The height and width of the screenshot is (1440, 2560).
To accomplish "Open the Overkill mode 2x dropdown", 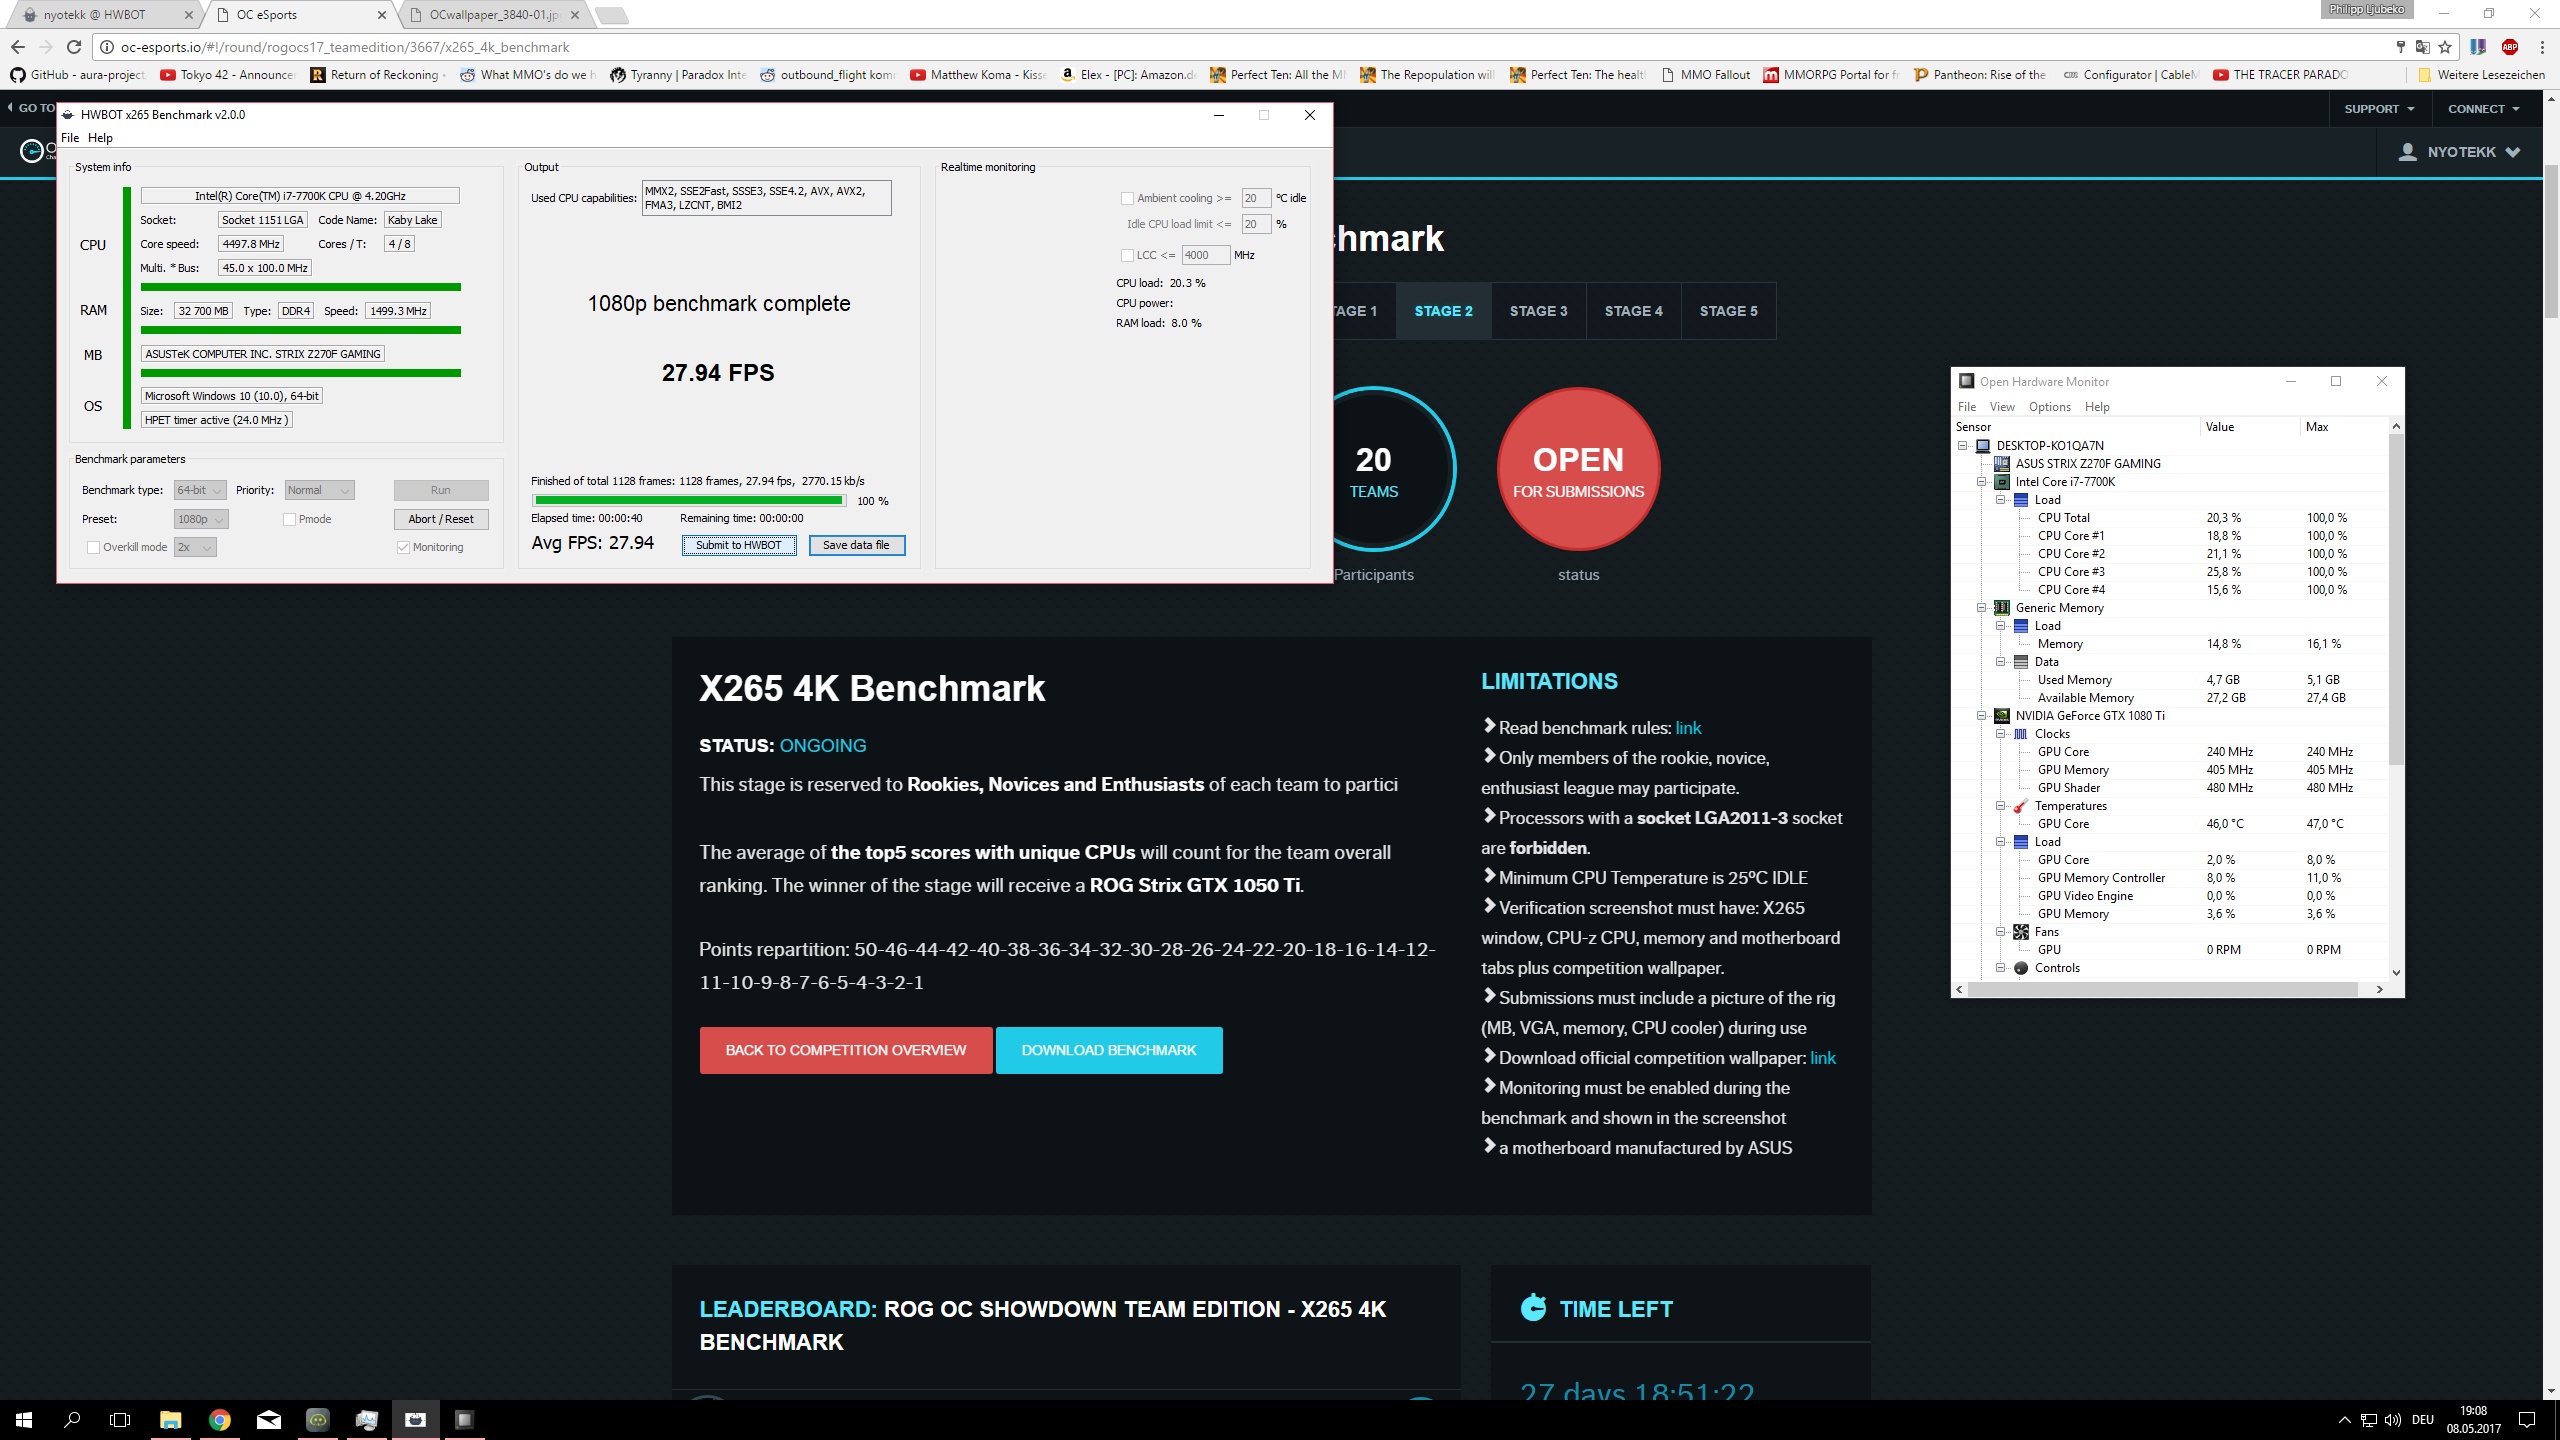I will 195,547.
